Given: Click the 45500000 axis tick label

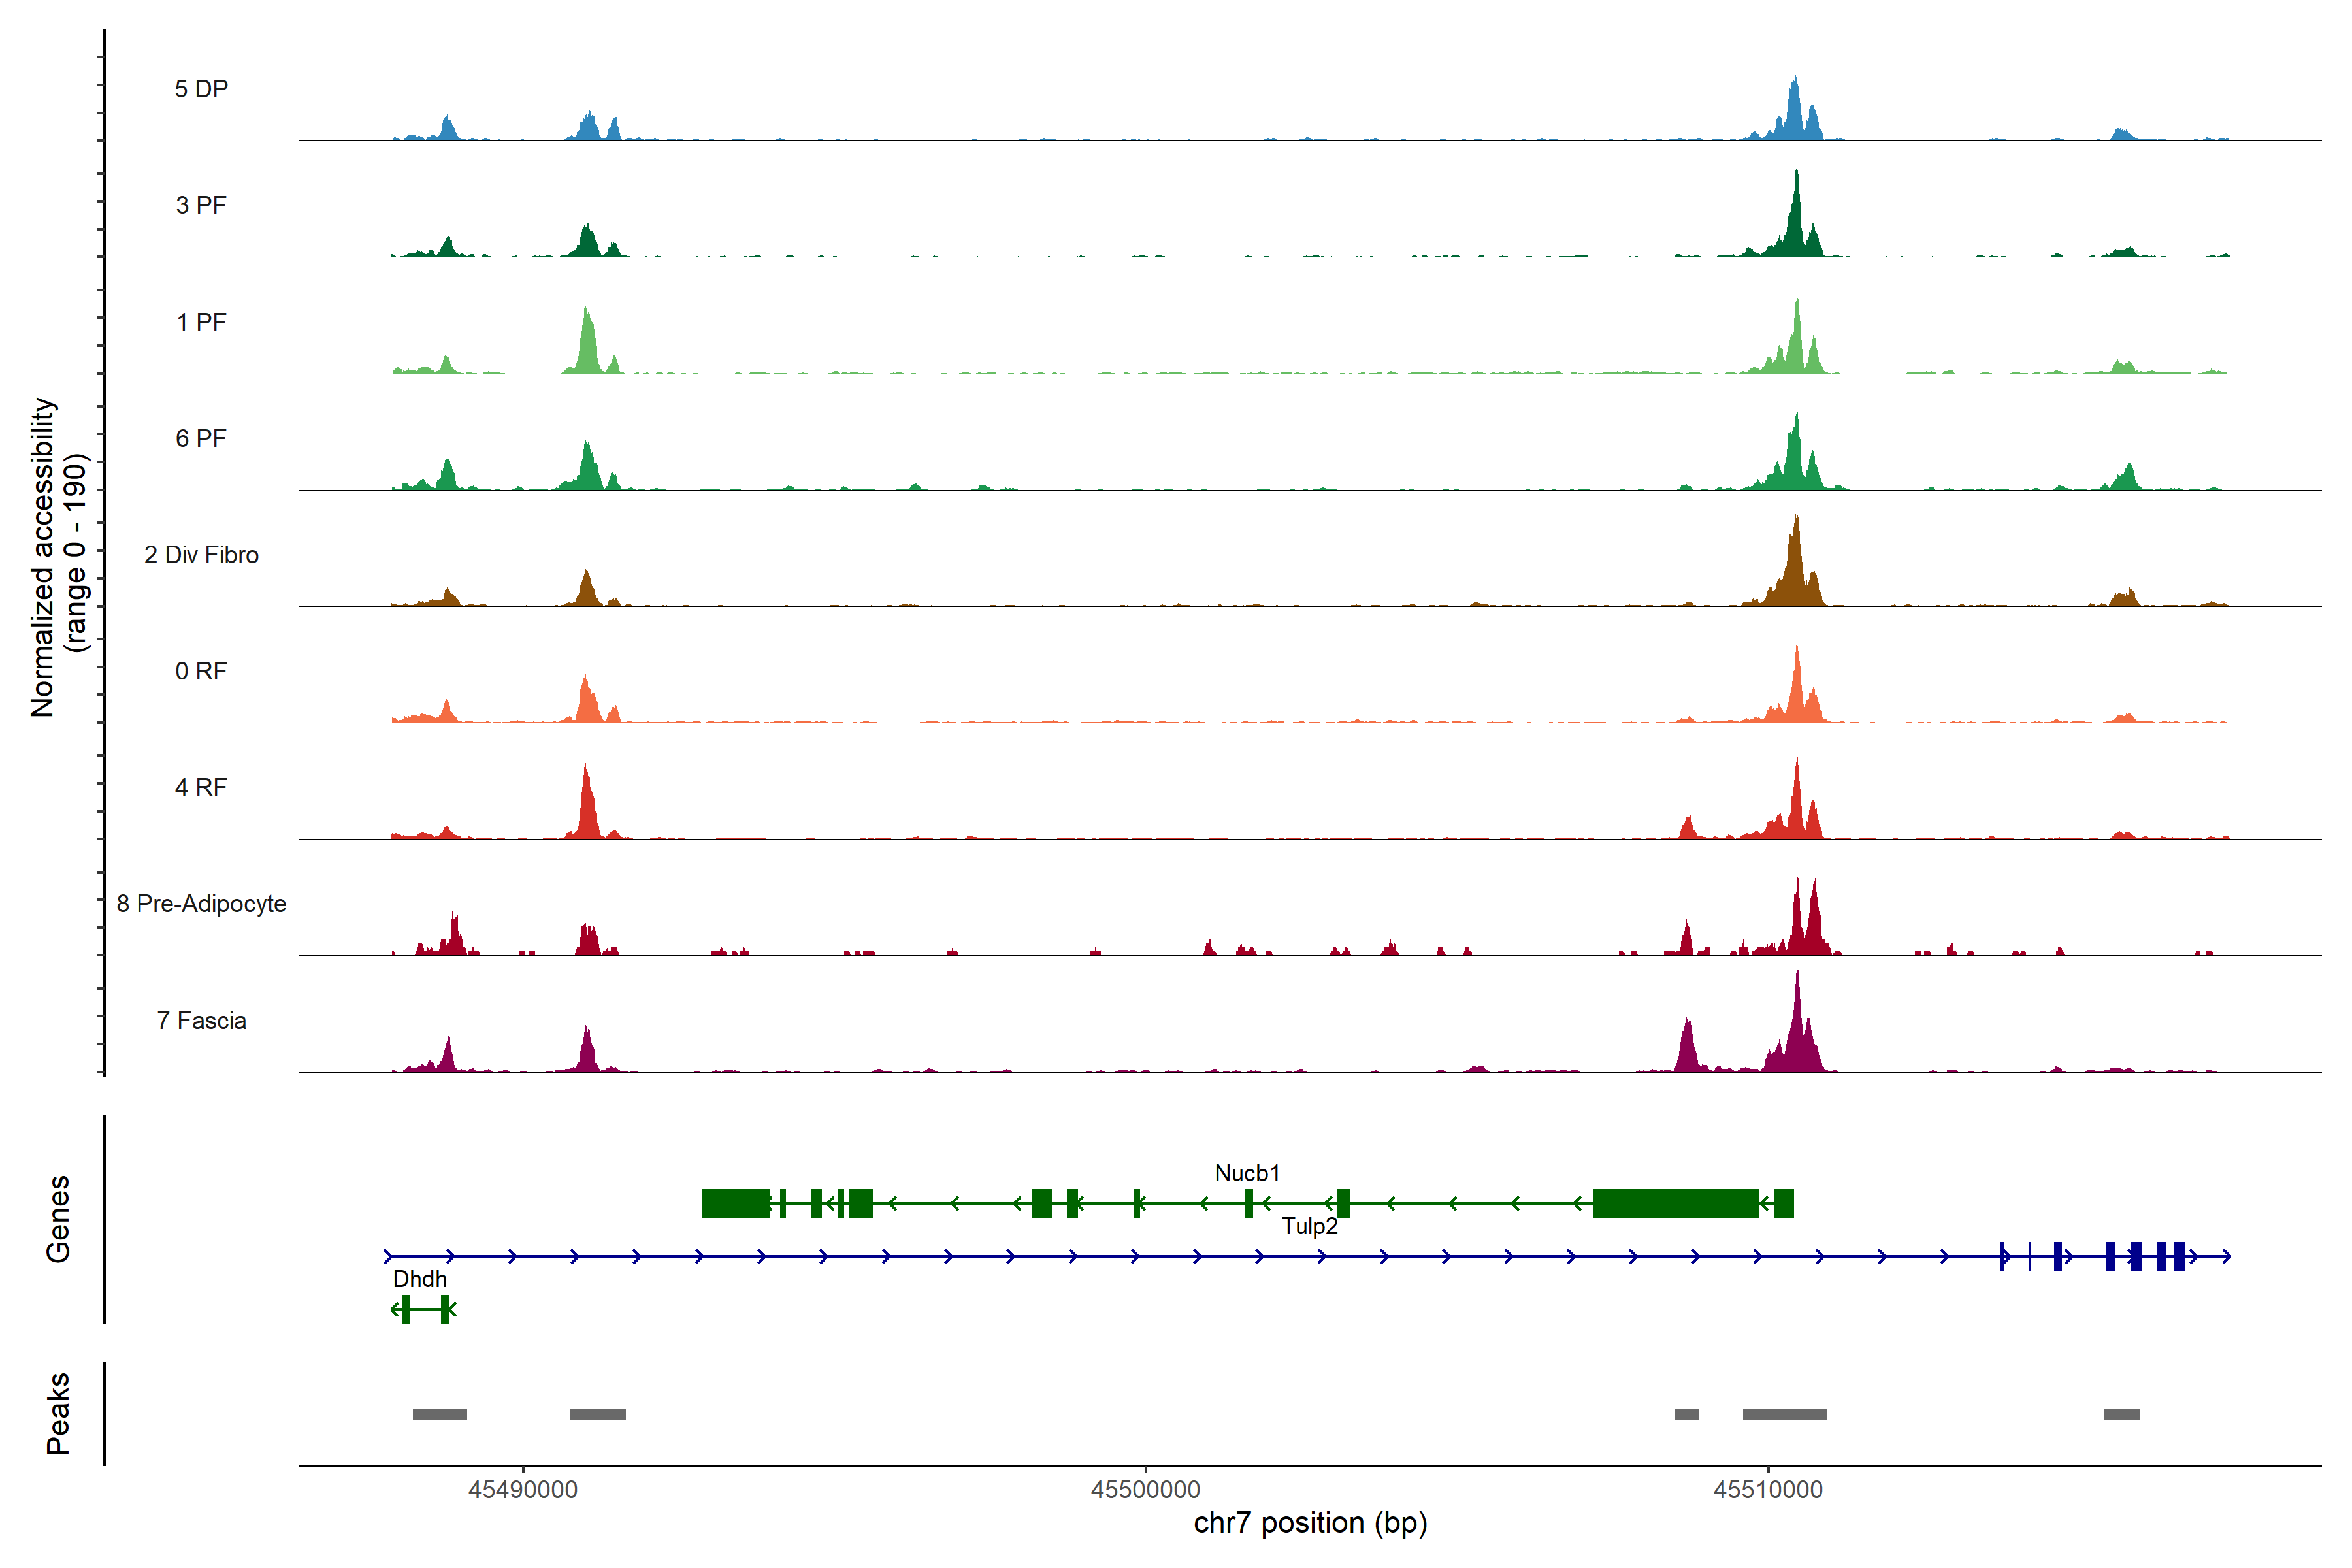Looking at the screenshot, I should pos(1145,1490).
